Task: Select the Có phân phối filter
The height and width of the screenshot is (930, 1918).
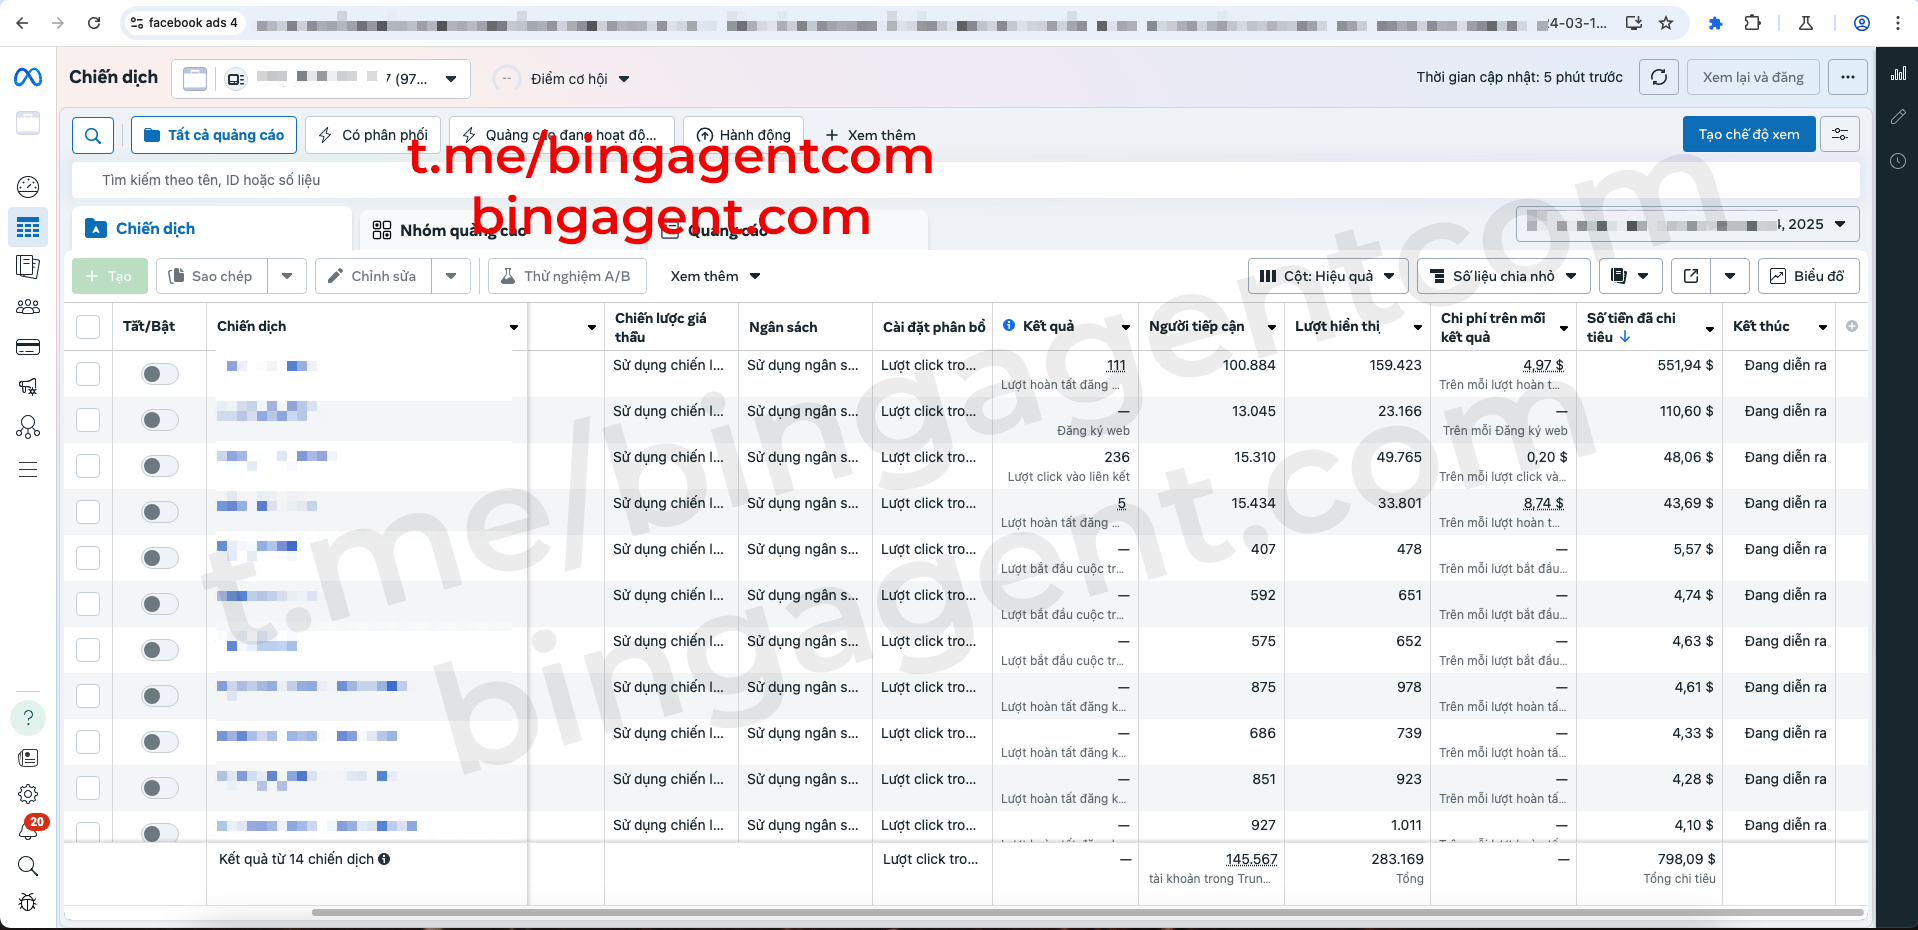Action: pos(373,135)
